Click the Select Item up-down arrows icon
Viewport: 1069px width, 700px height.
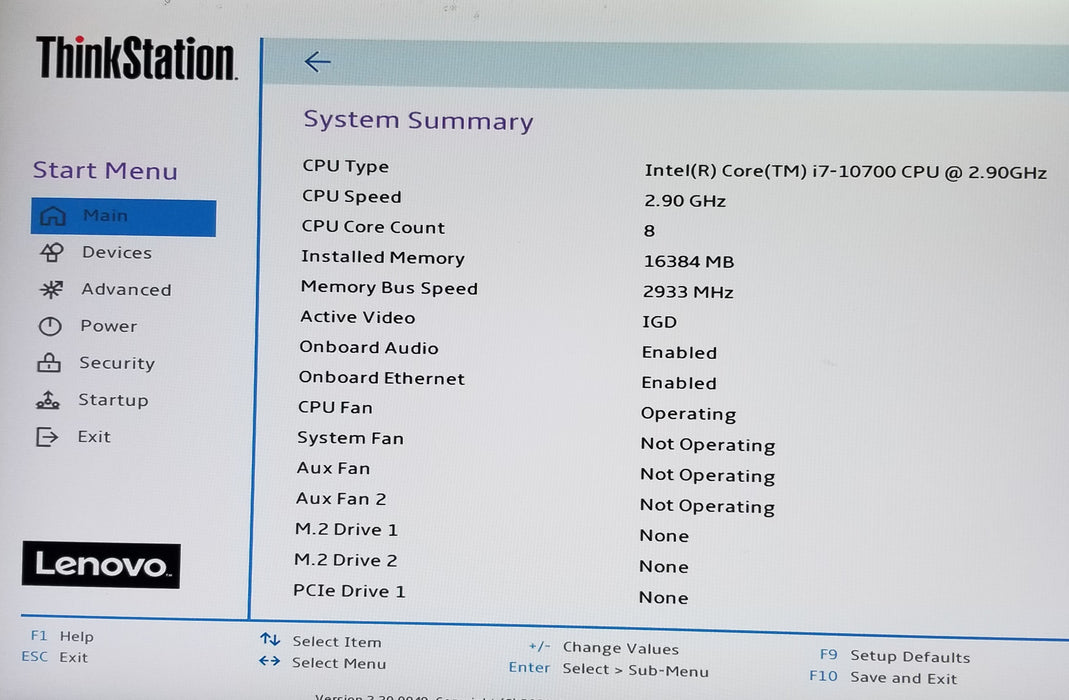(x=270, y=639)
